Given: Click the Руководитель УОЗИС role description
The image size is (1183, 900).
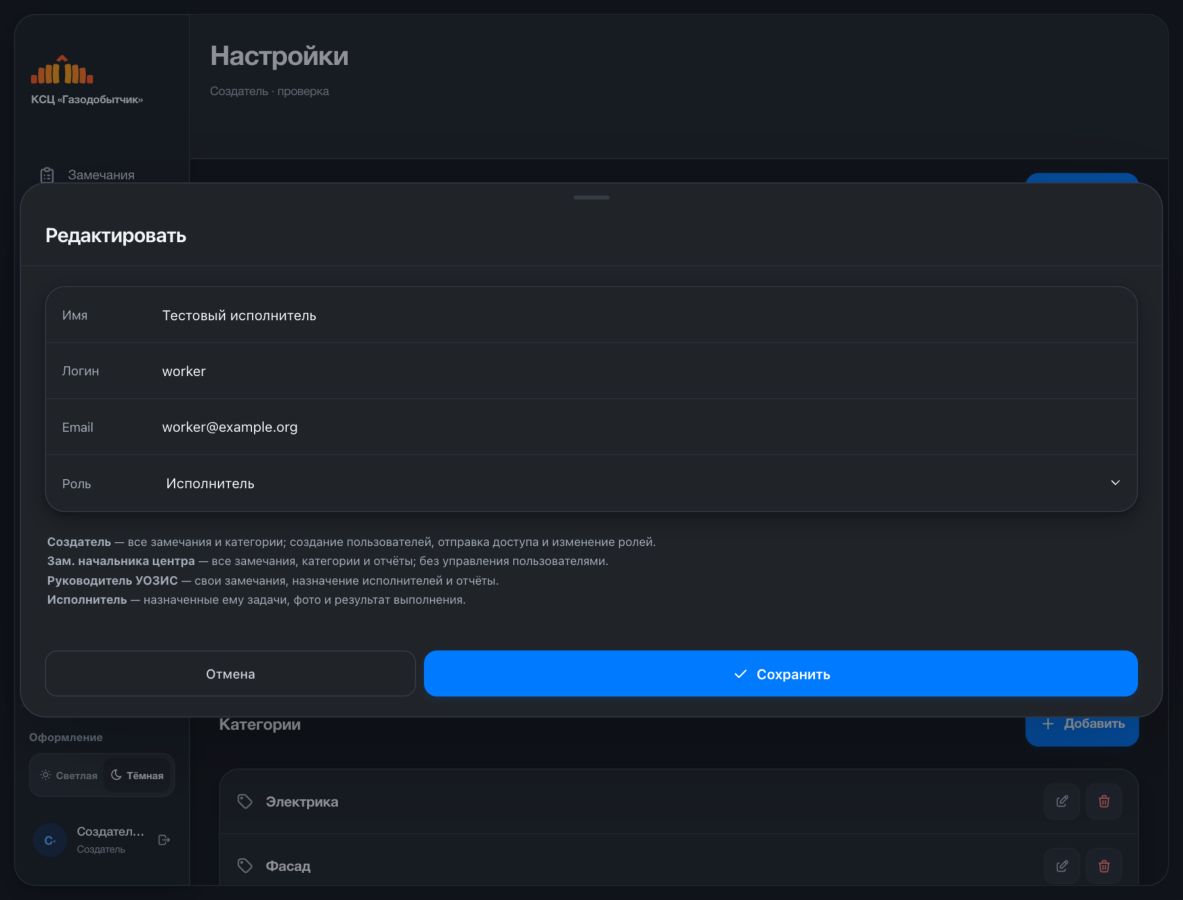Looking at the screenshot, I should tap(273, 581).
